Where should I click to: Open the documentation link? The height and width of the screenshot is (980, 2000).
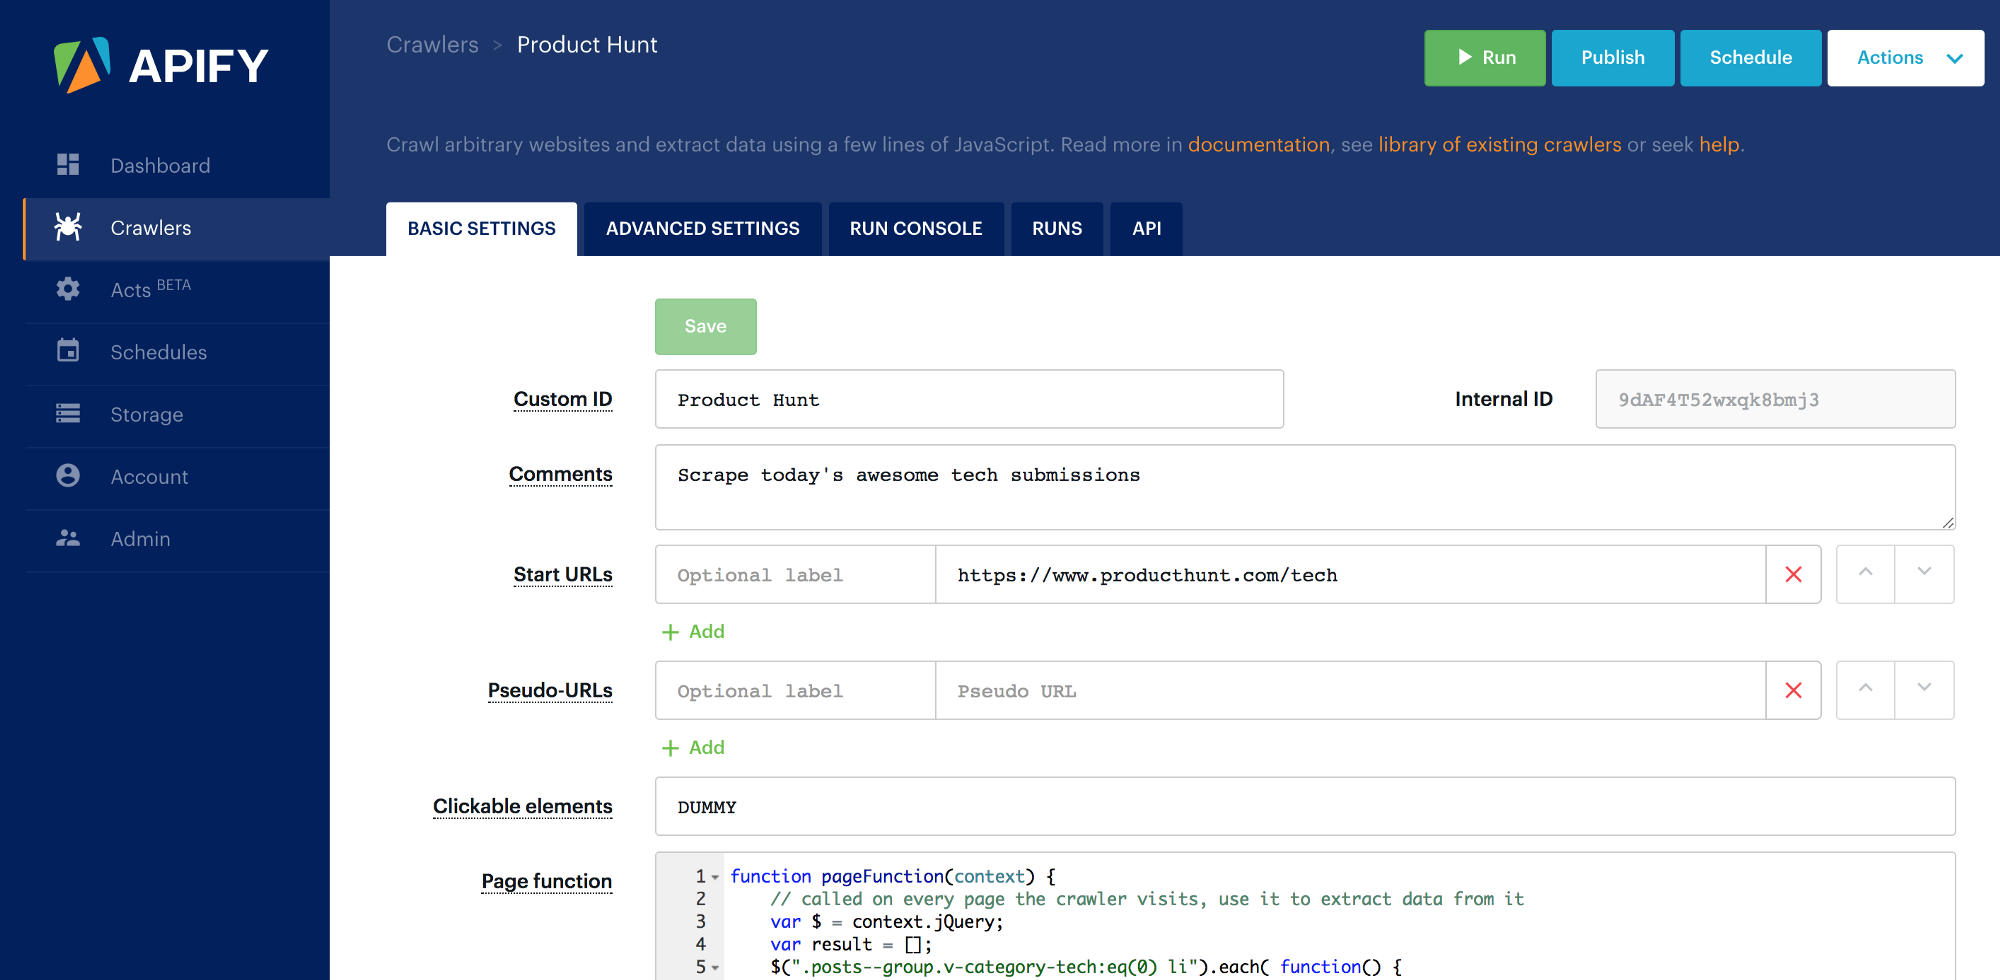coord(1257,144)
